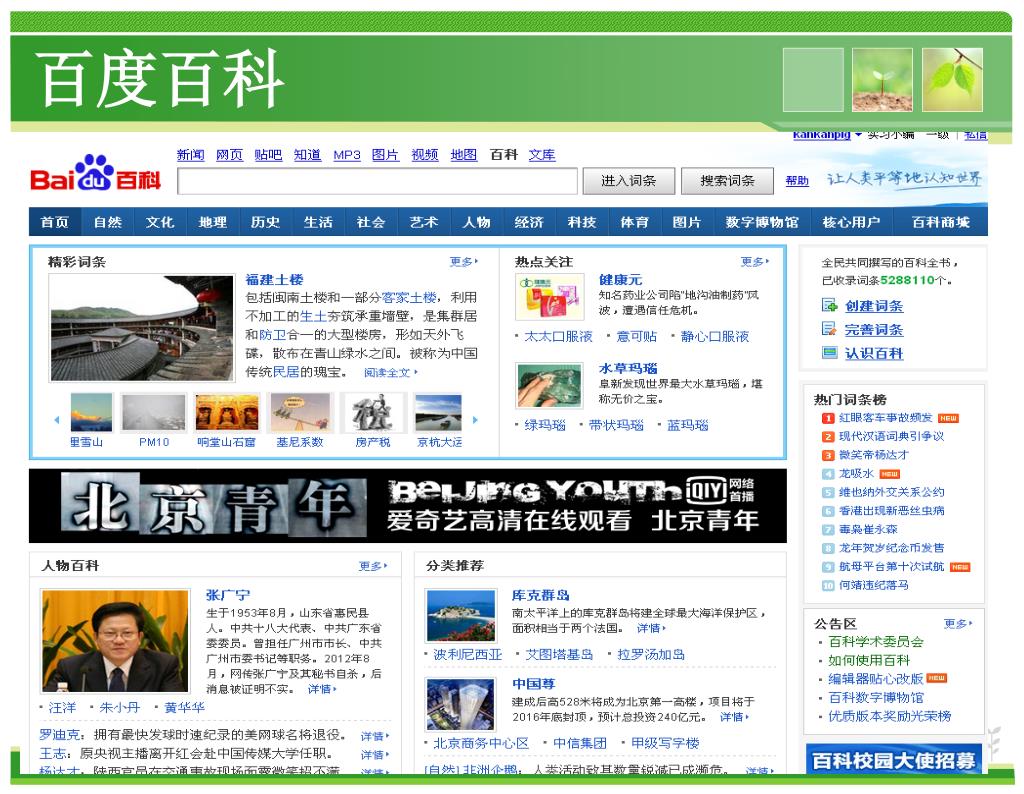Open the 文库 top link
Viewport: 1024px width, 794px height.
coord(542,155)
